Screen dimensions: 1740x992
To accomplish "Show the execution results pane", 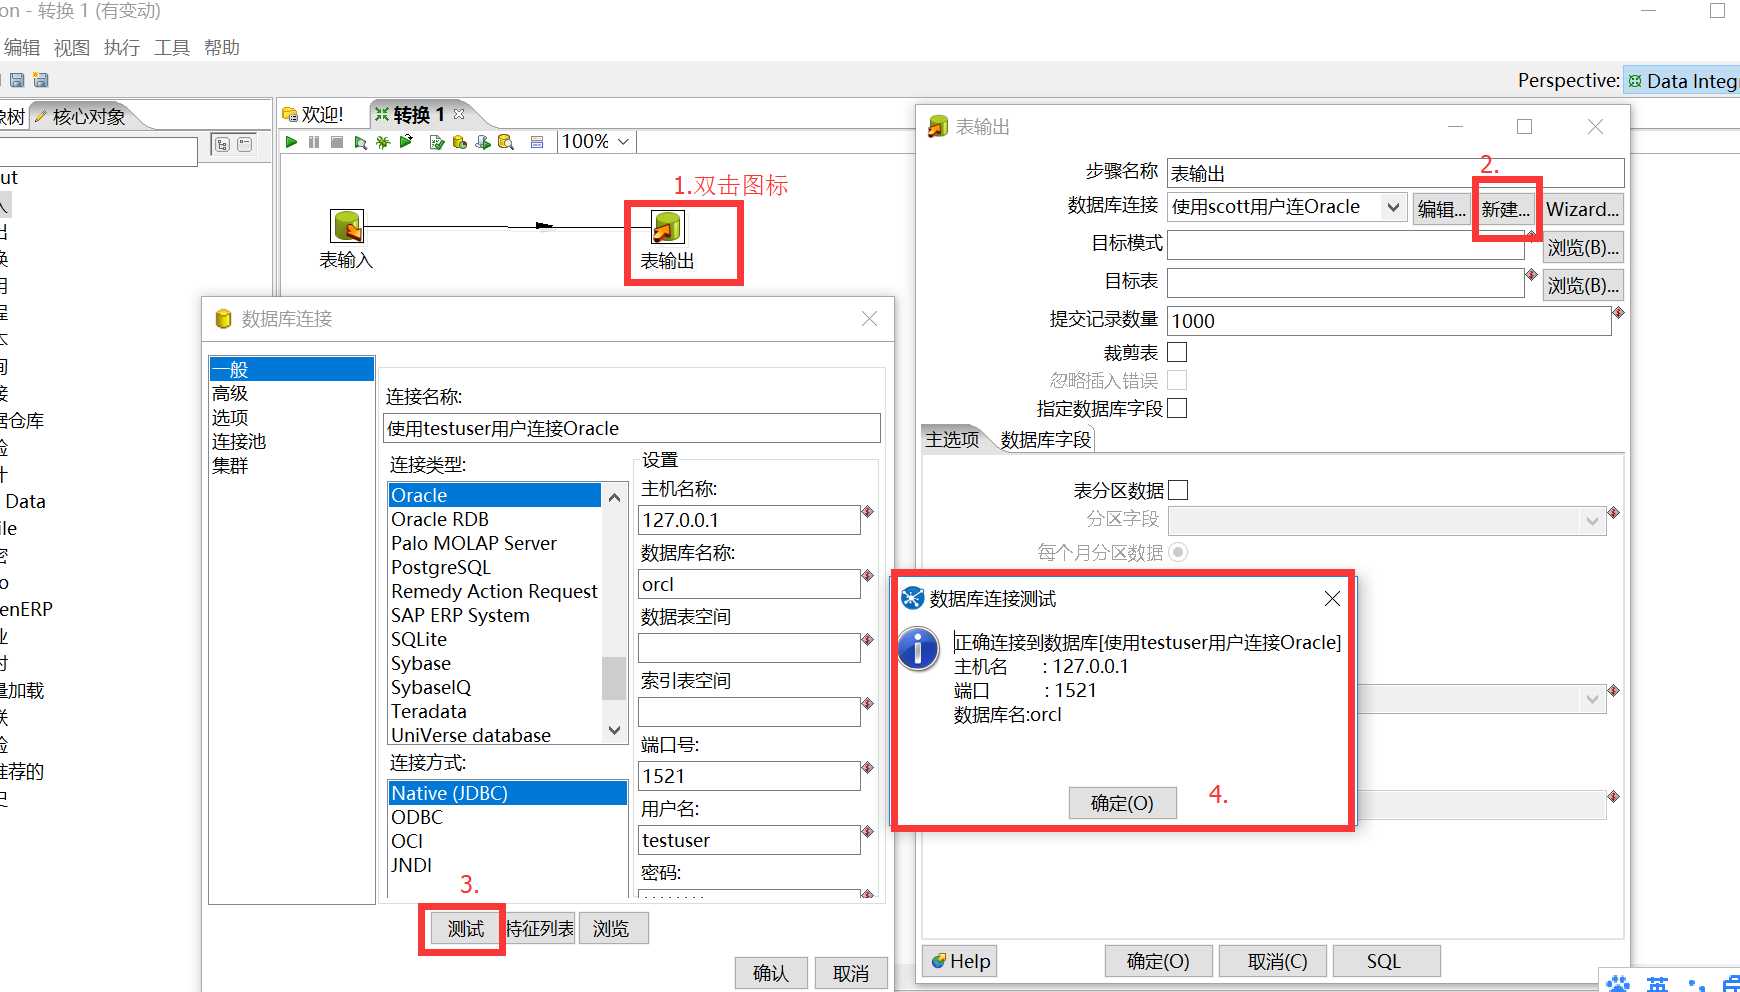I will [x=537, y=142].
